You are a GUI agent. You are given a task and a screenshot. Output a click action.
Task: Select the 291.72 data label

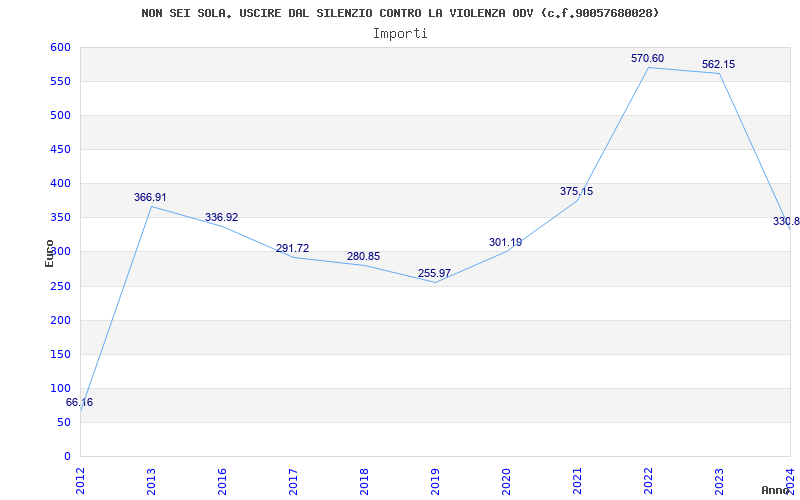[292, 248]
